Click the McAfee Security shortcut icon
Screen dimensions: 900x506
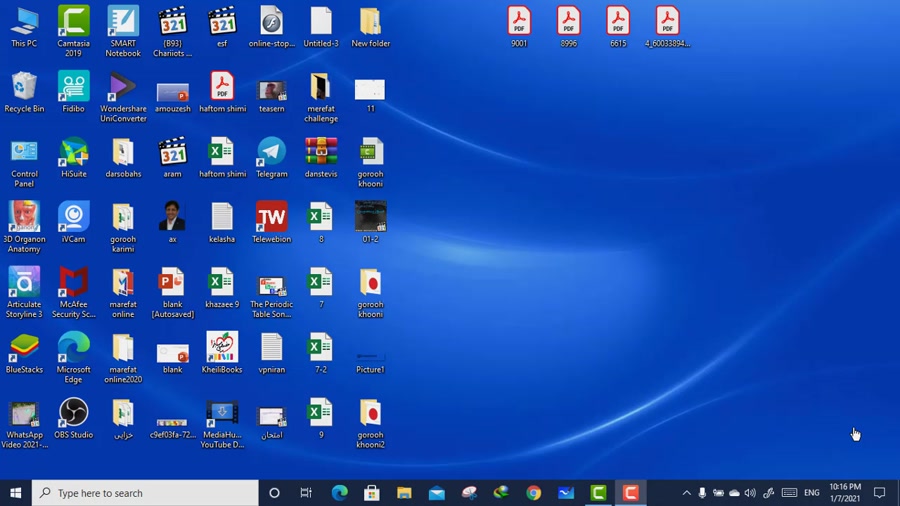point(73,283)
